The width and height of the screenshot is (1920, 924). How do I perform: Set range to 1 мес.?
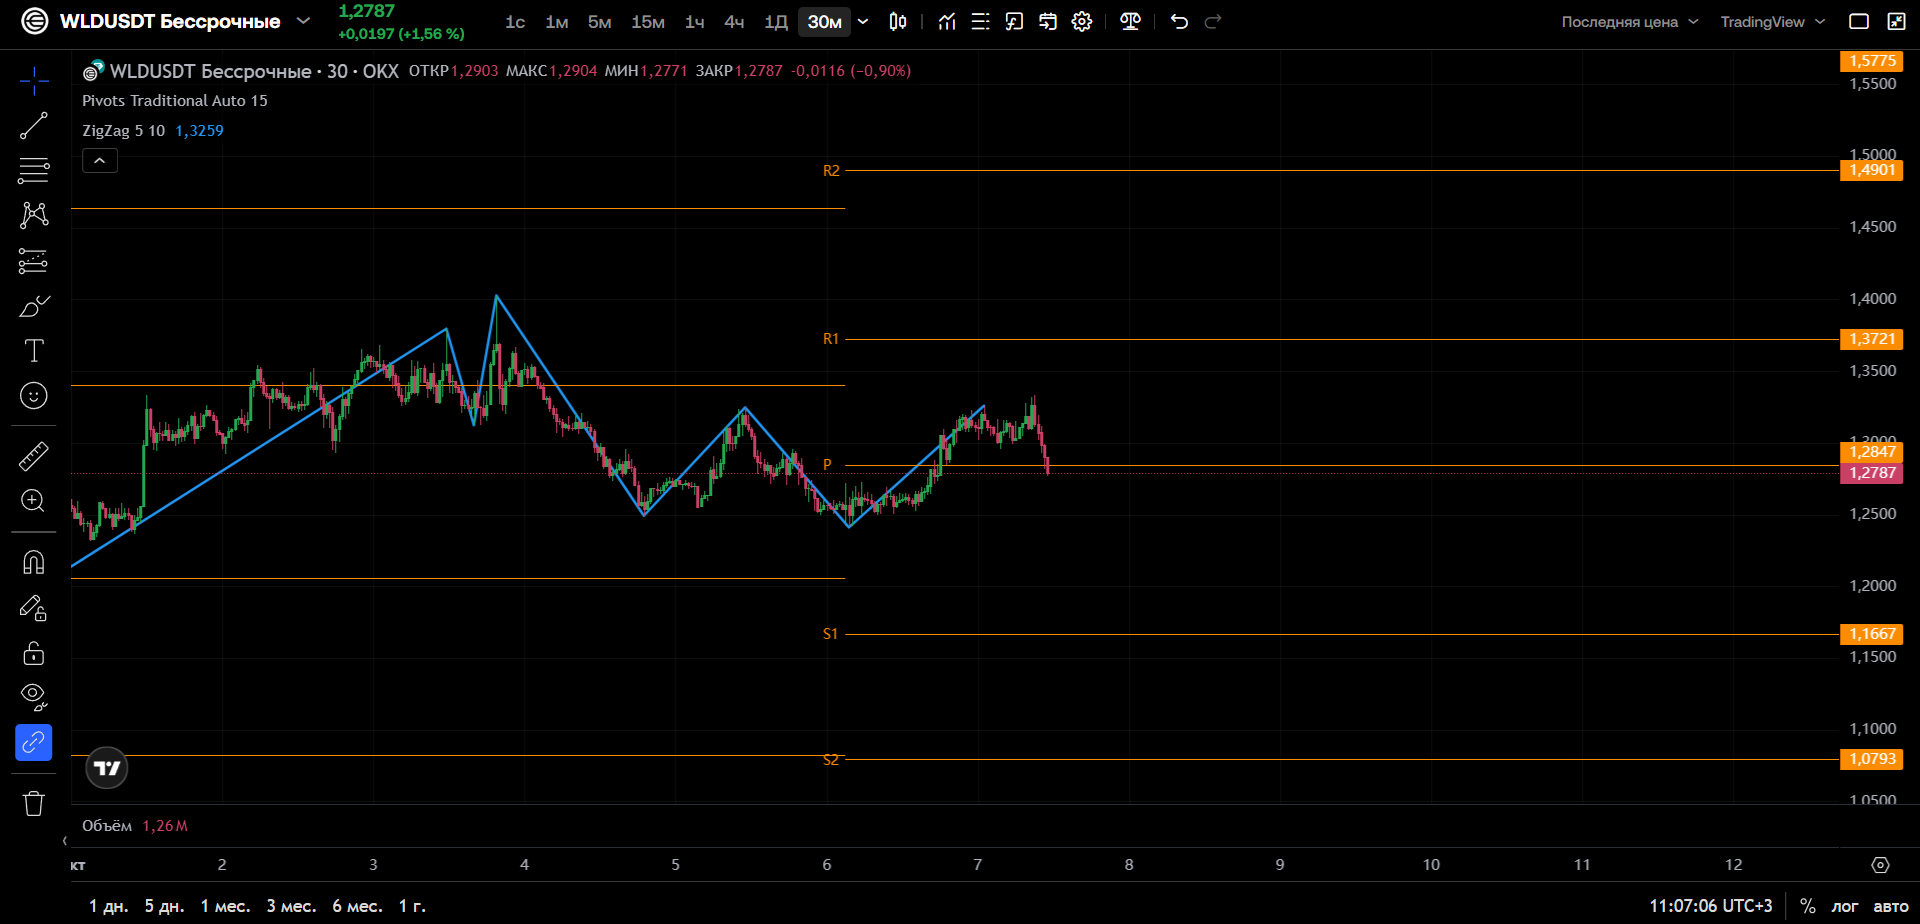tap(225, 906)
